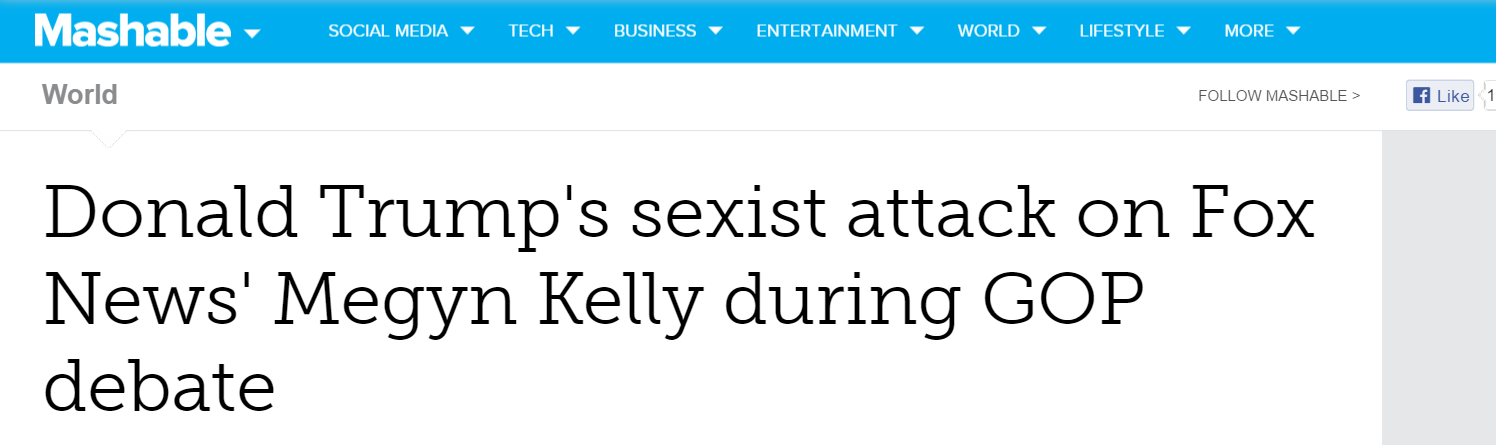
Task: Open the Lifestyle menu
Action: (x=1122, y=31)
